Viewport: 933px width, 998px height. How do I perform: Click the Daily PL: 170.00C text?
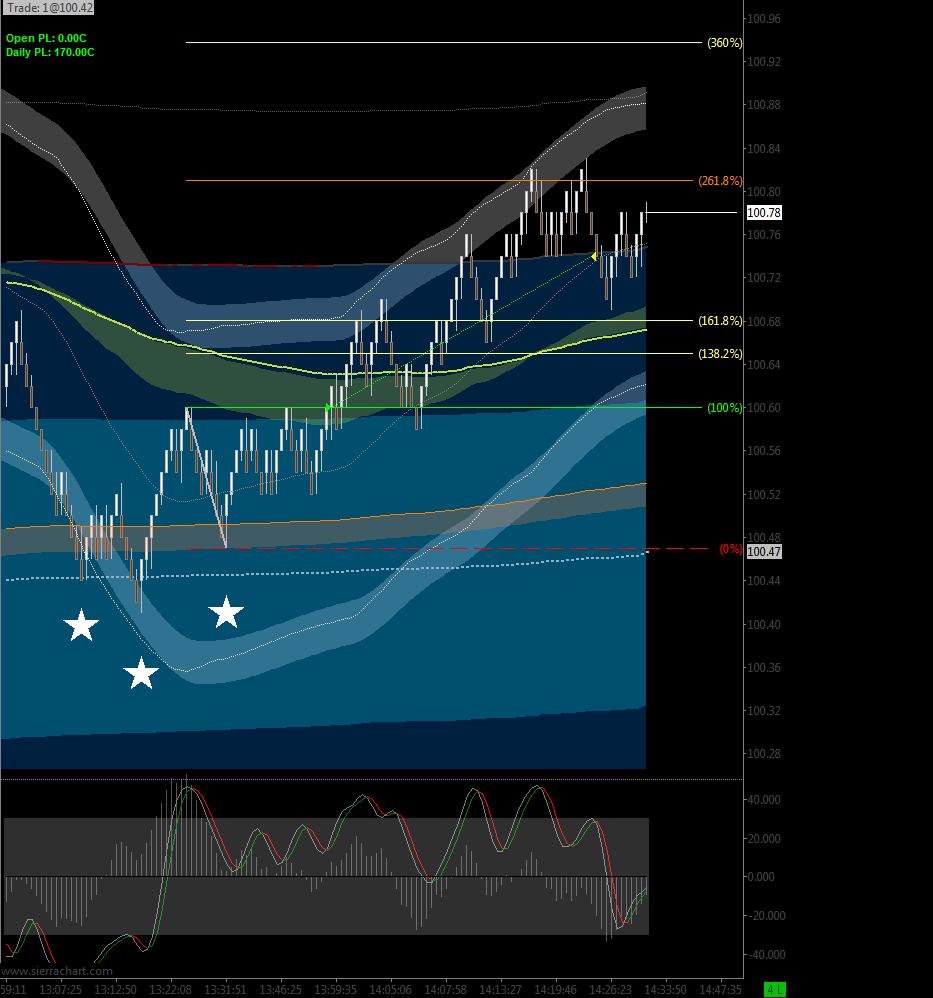(50, 52)
